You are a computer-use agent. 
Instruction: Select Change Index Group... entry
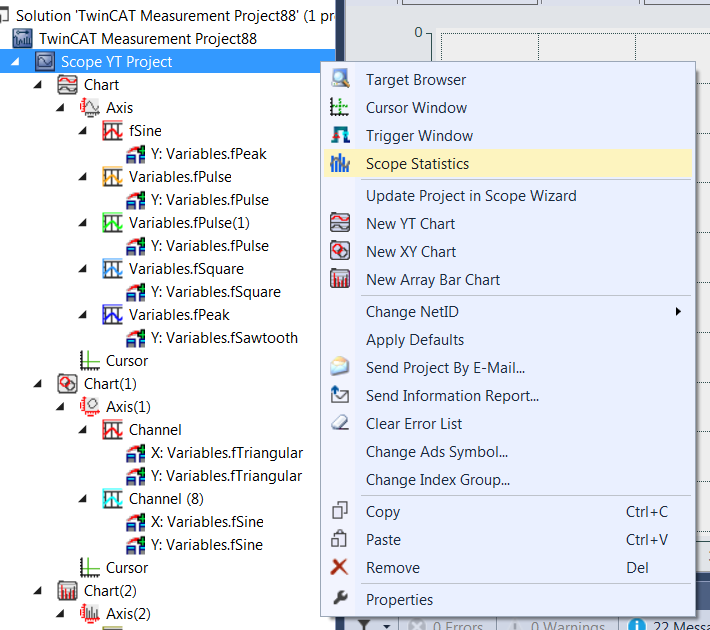pyautogui.click(x=508, y=480)
